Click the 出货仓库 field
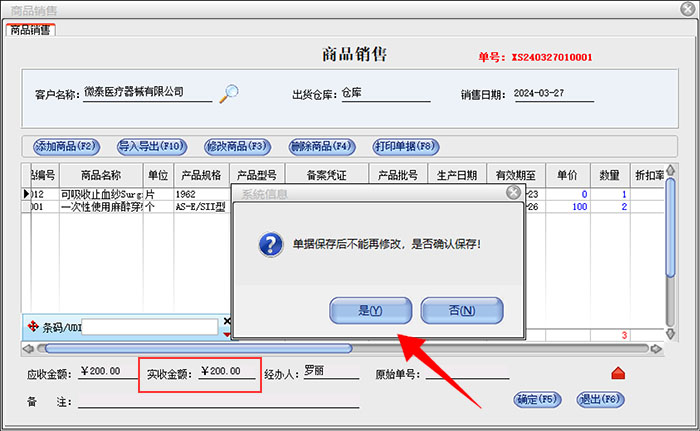This screenshot has height=431, width=700. coord(385,93)
